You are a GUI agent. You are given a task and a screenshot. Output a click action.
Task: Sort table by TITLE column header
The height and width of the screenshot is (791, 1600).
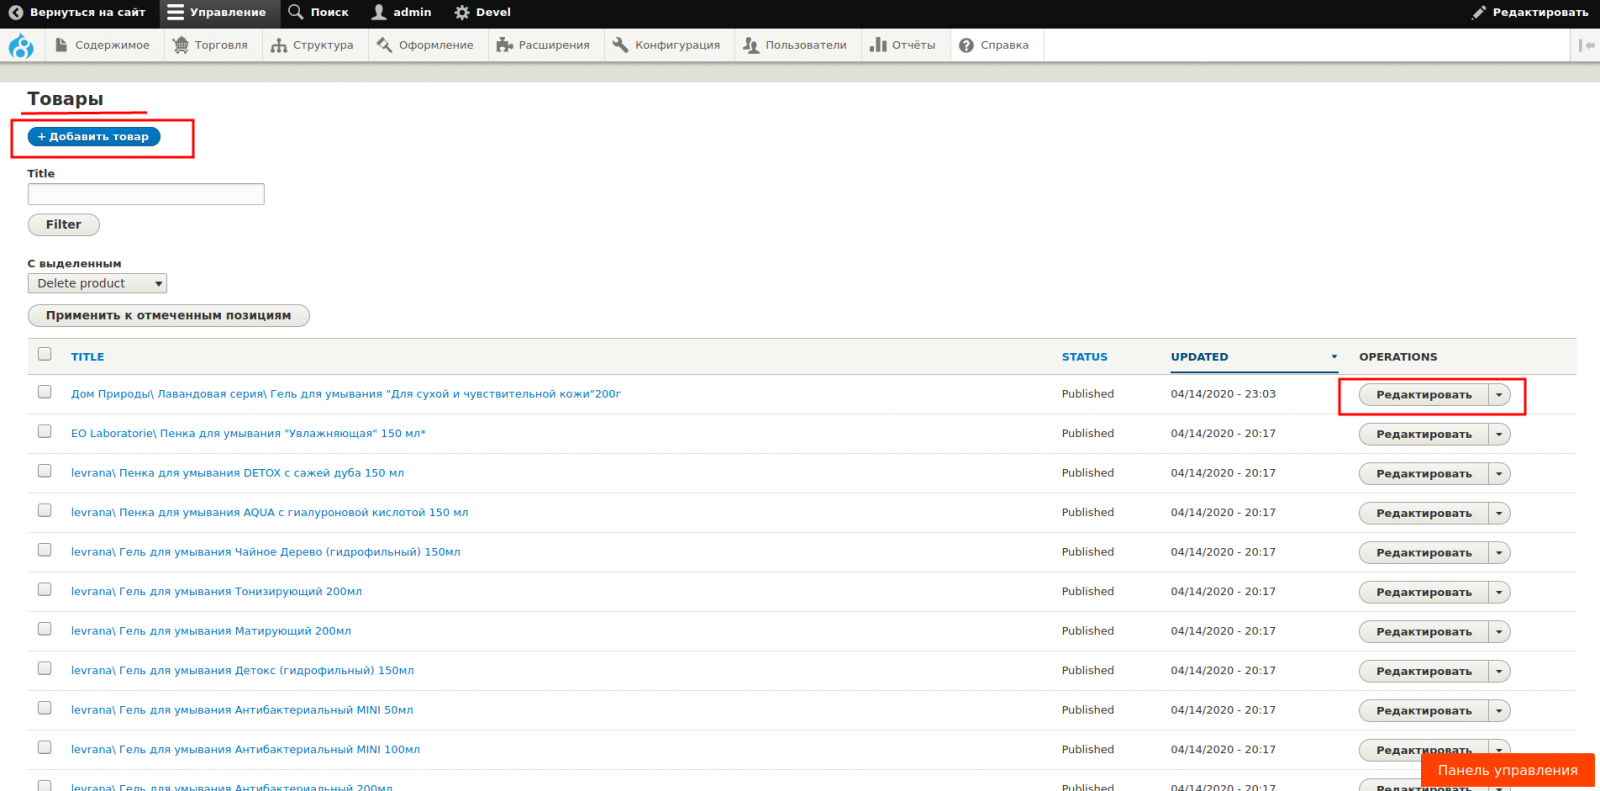point(87,357)
